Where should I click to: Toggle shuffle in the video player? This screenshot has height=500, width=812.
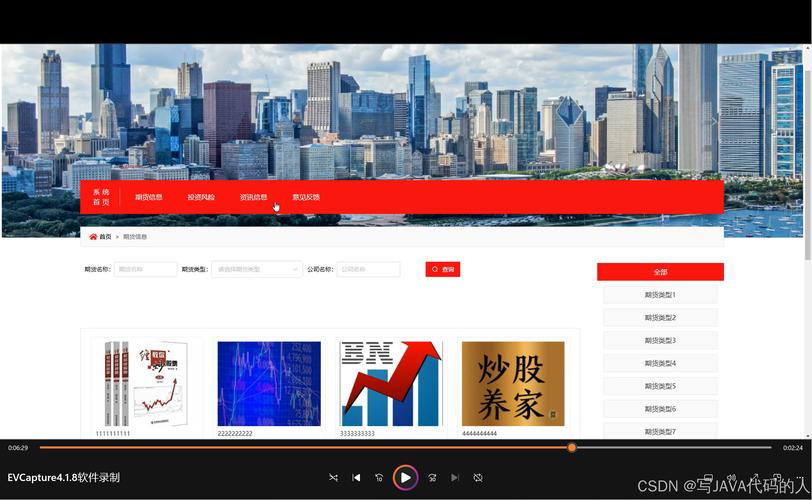point(334,478)
